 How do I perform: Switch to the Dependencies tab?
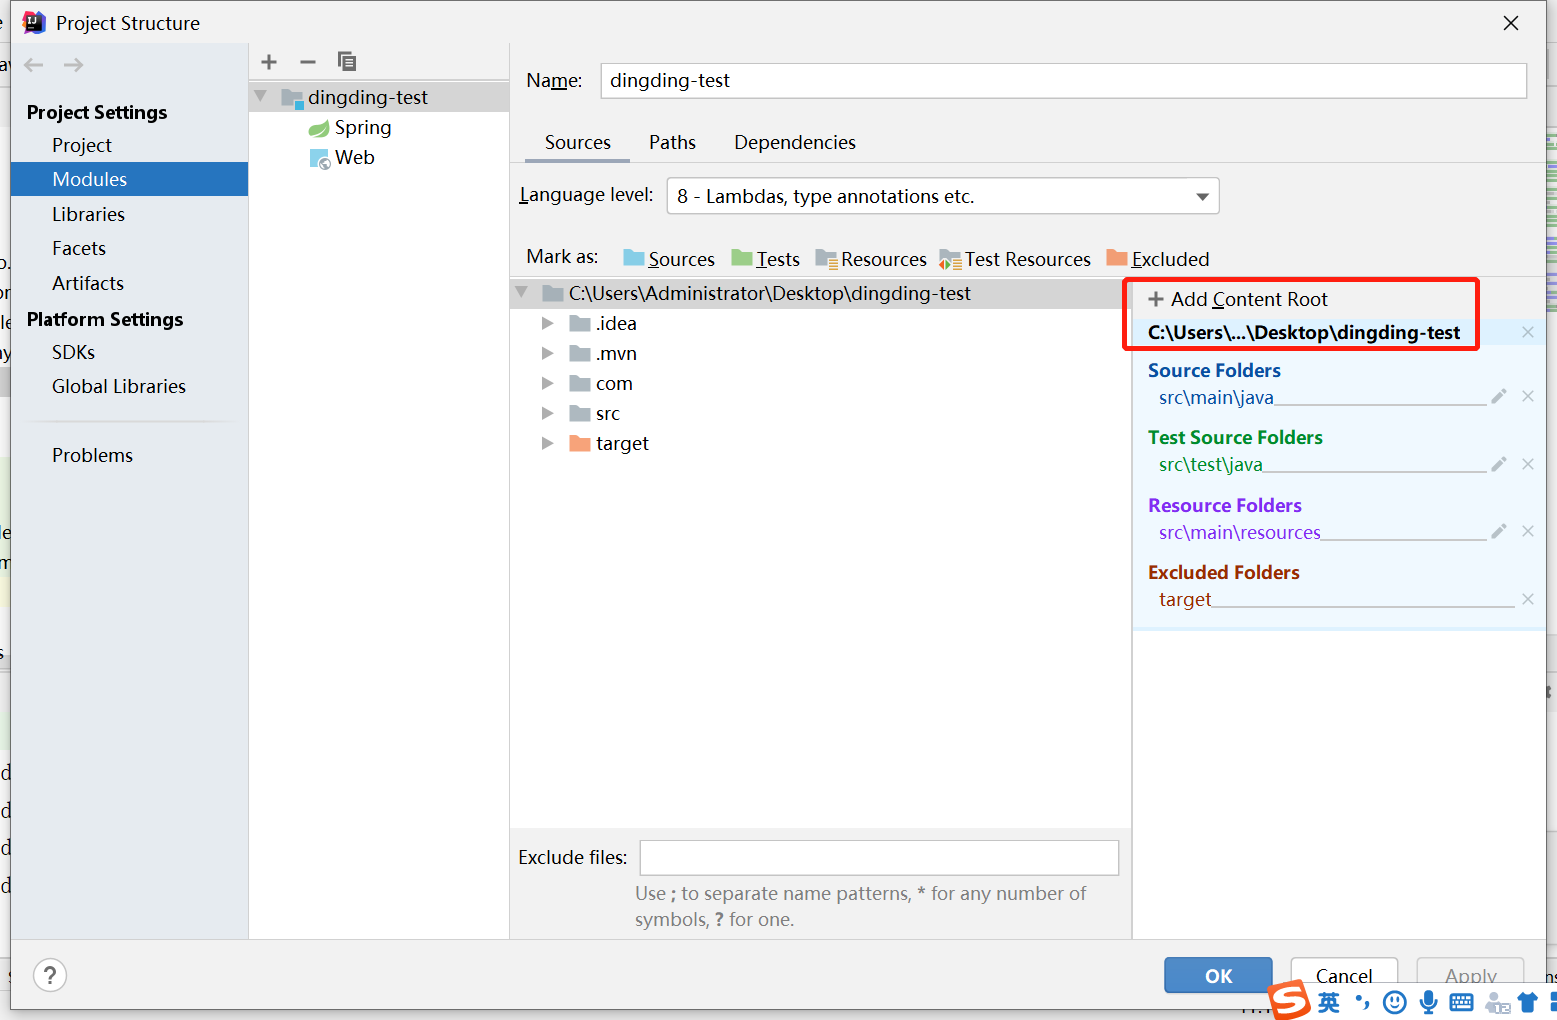(x=795, y=142)
